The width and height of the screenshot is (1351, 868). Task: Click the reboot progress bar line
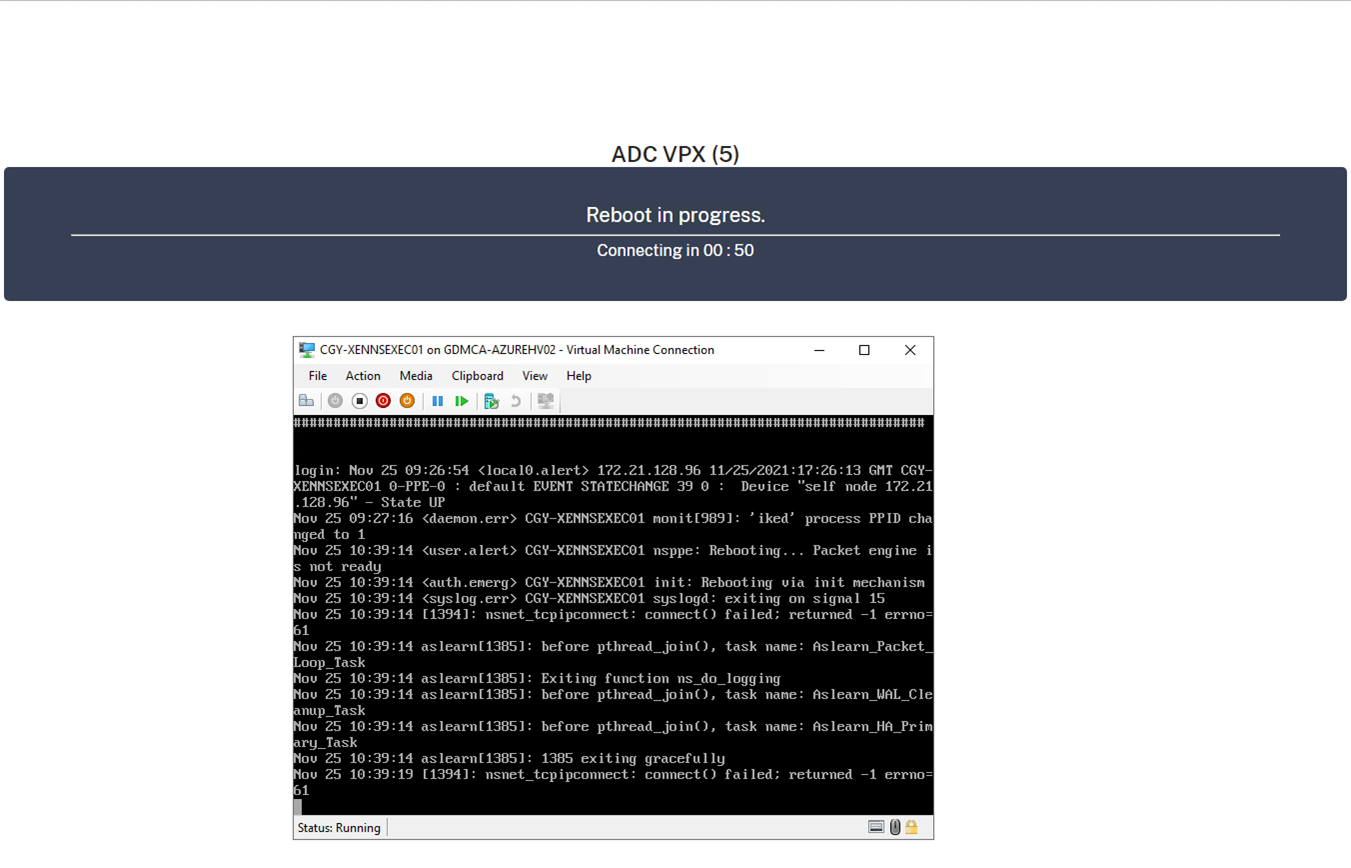(675, 235)
